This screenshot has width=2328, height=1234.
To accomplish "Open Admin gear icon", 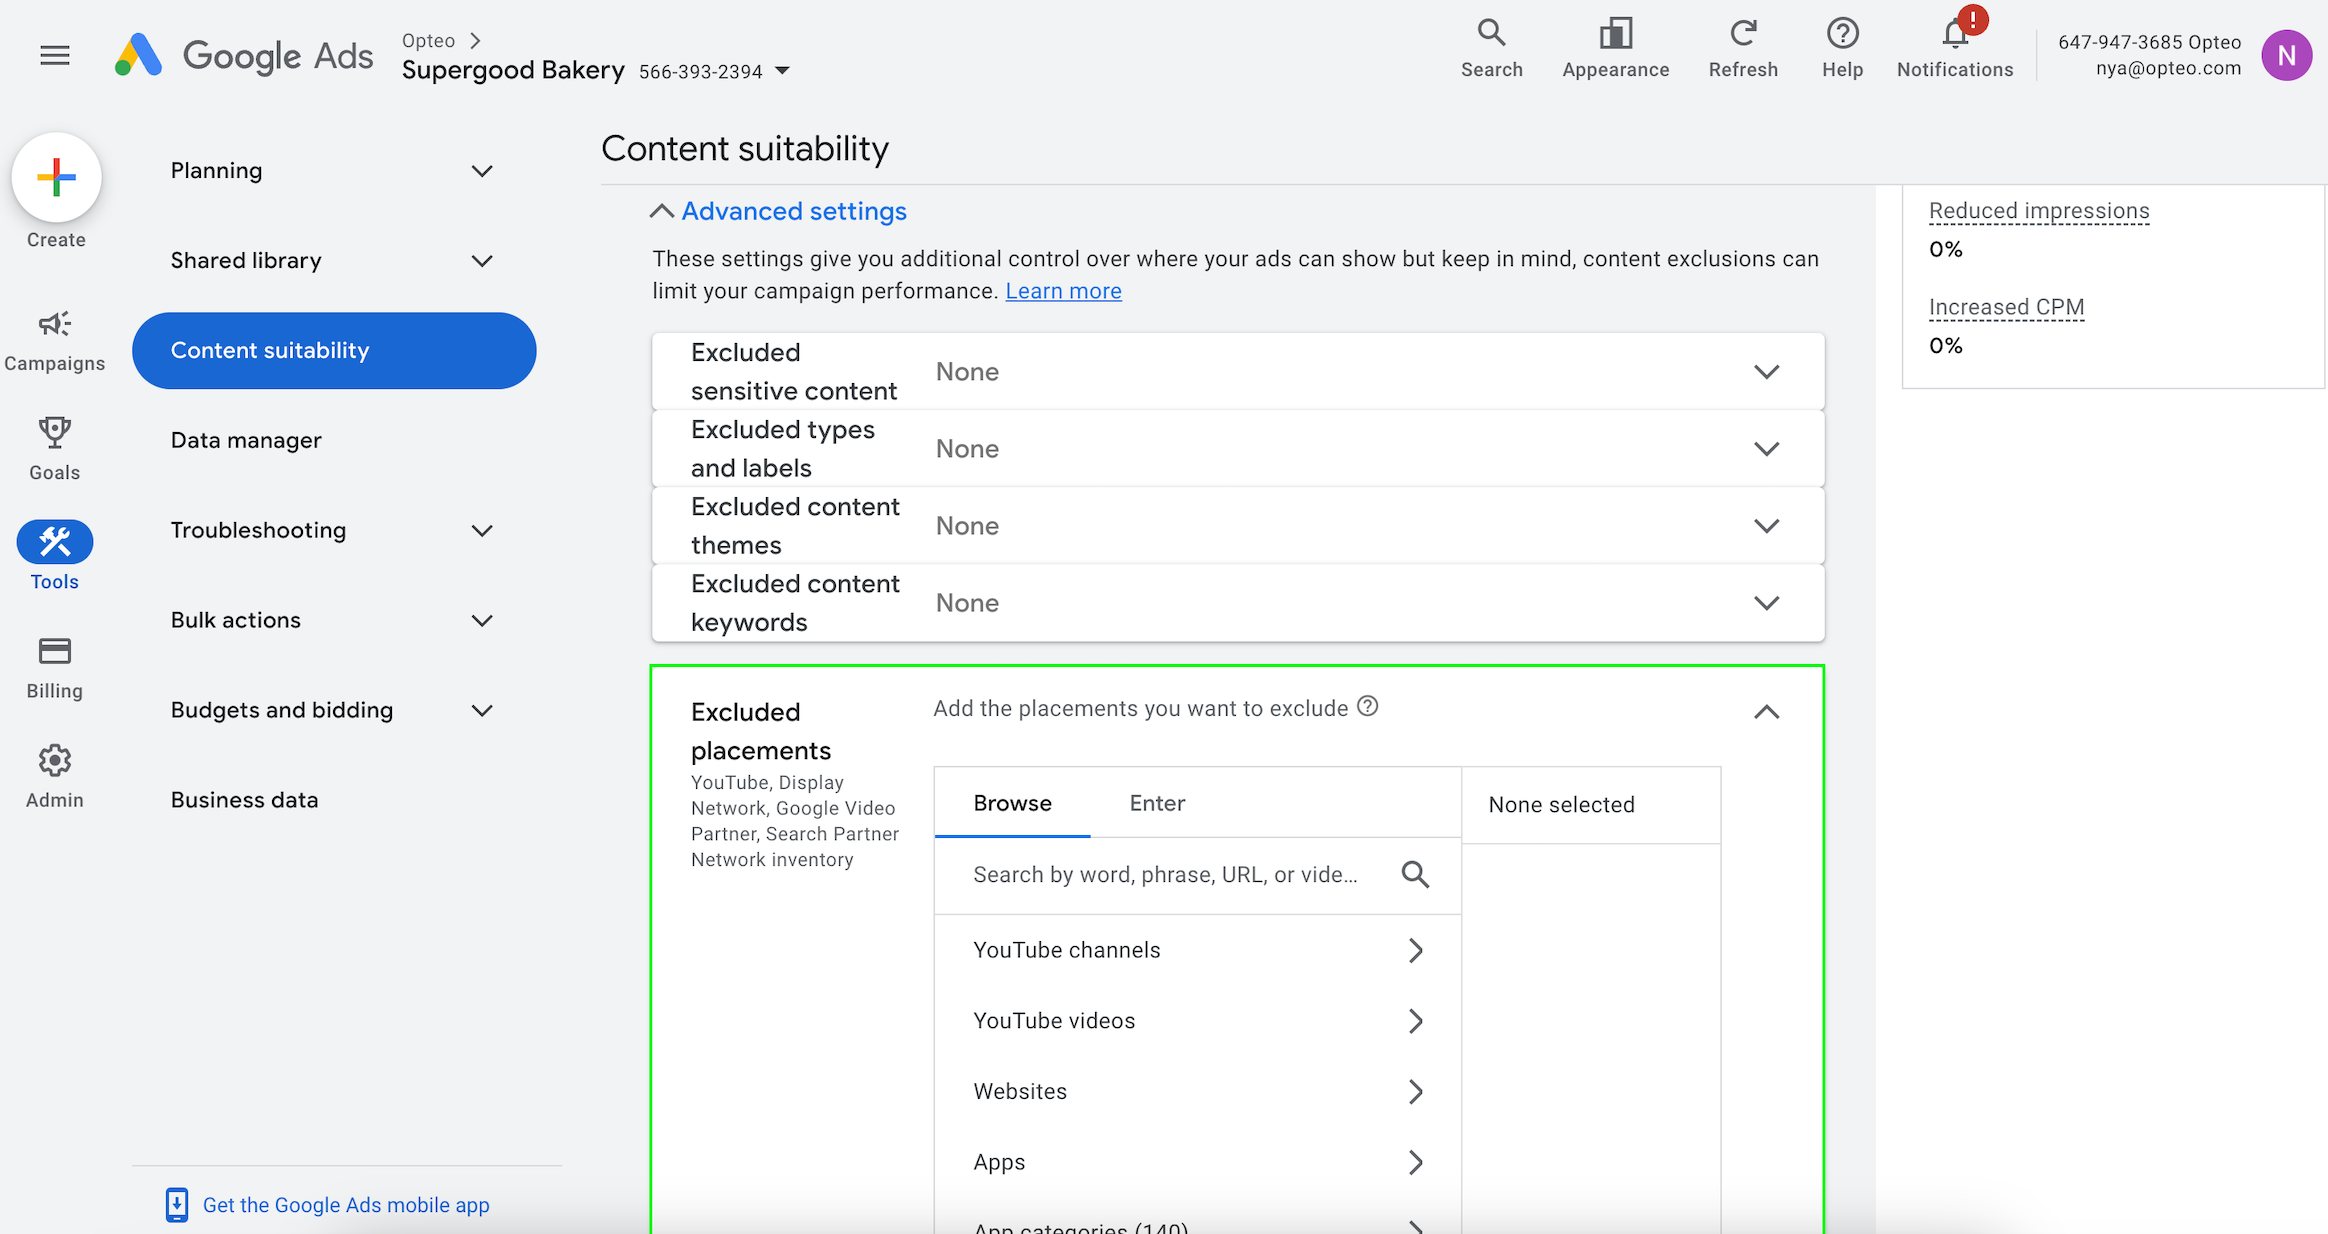I will pyautogui.click(x=54, y=761).
